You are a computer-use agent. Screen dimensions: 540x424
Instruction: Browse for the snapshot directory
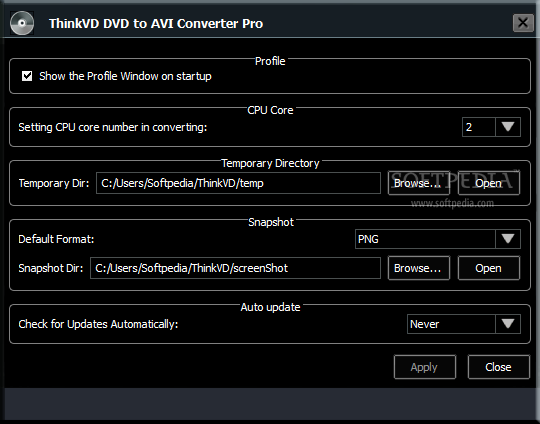point(419,268)
